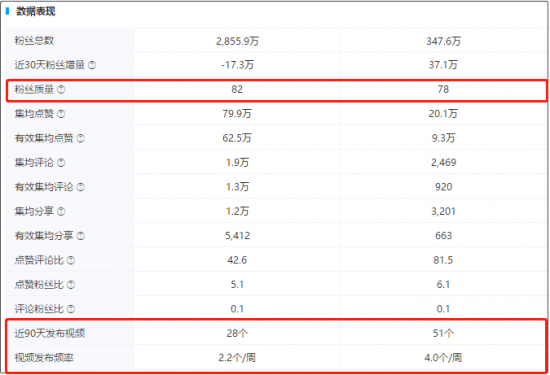Image resolution: width=550 pixels, height=375 pixels.
Task: Click the fan quality value 78
Action: [443, 89]
